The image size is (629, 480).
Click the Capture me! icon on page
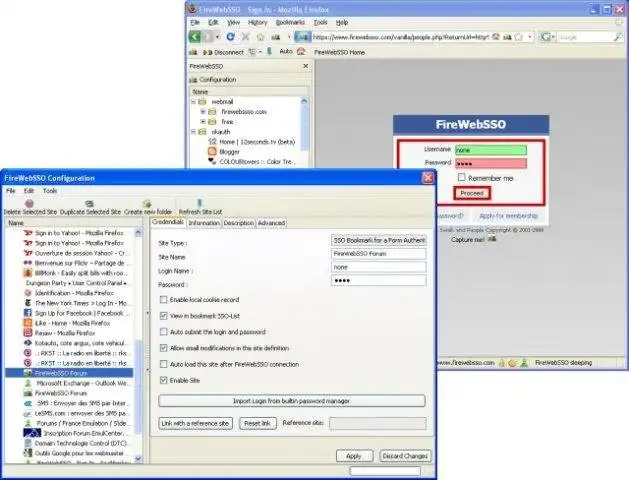click(492, 239)
